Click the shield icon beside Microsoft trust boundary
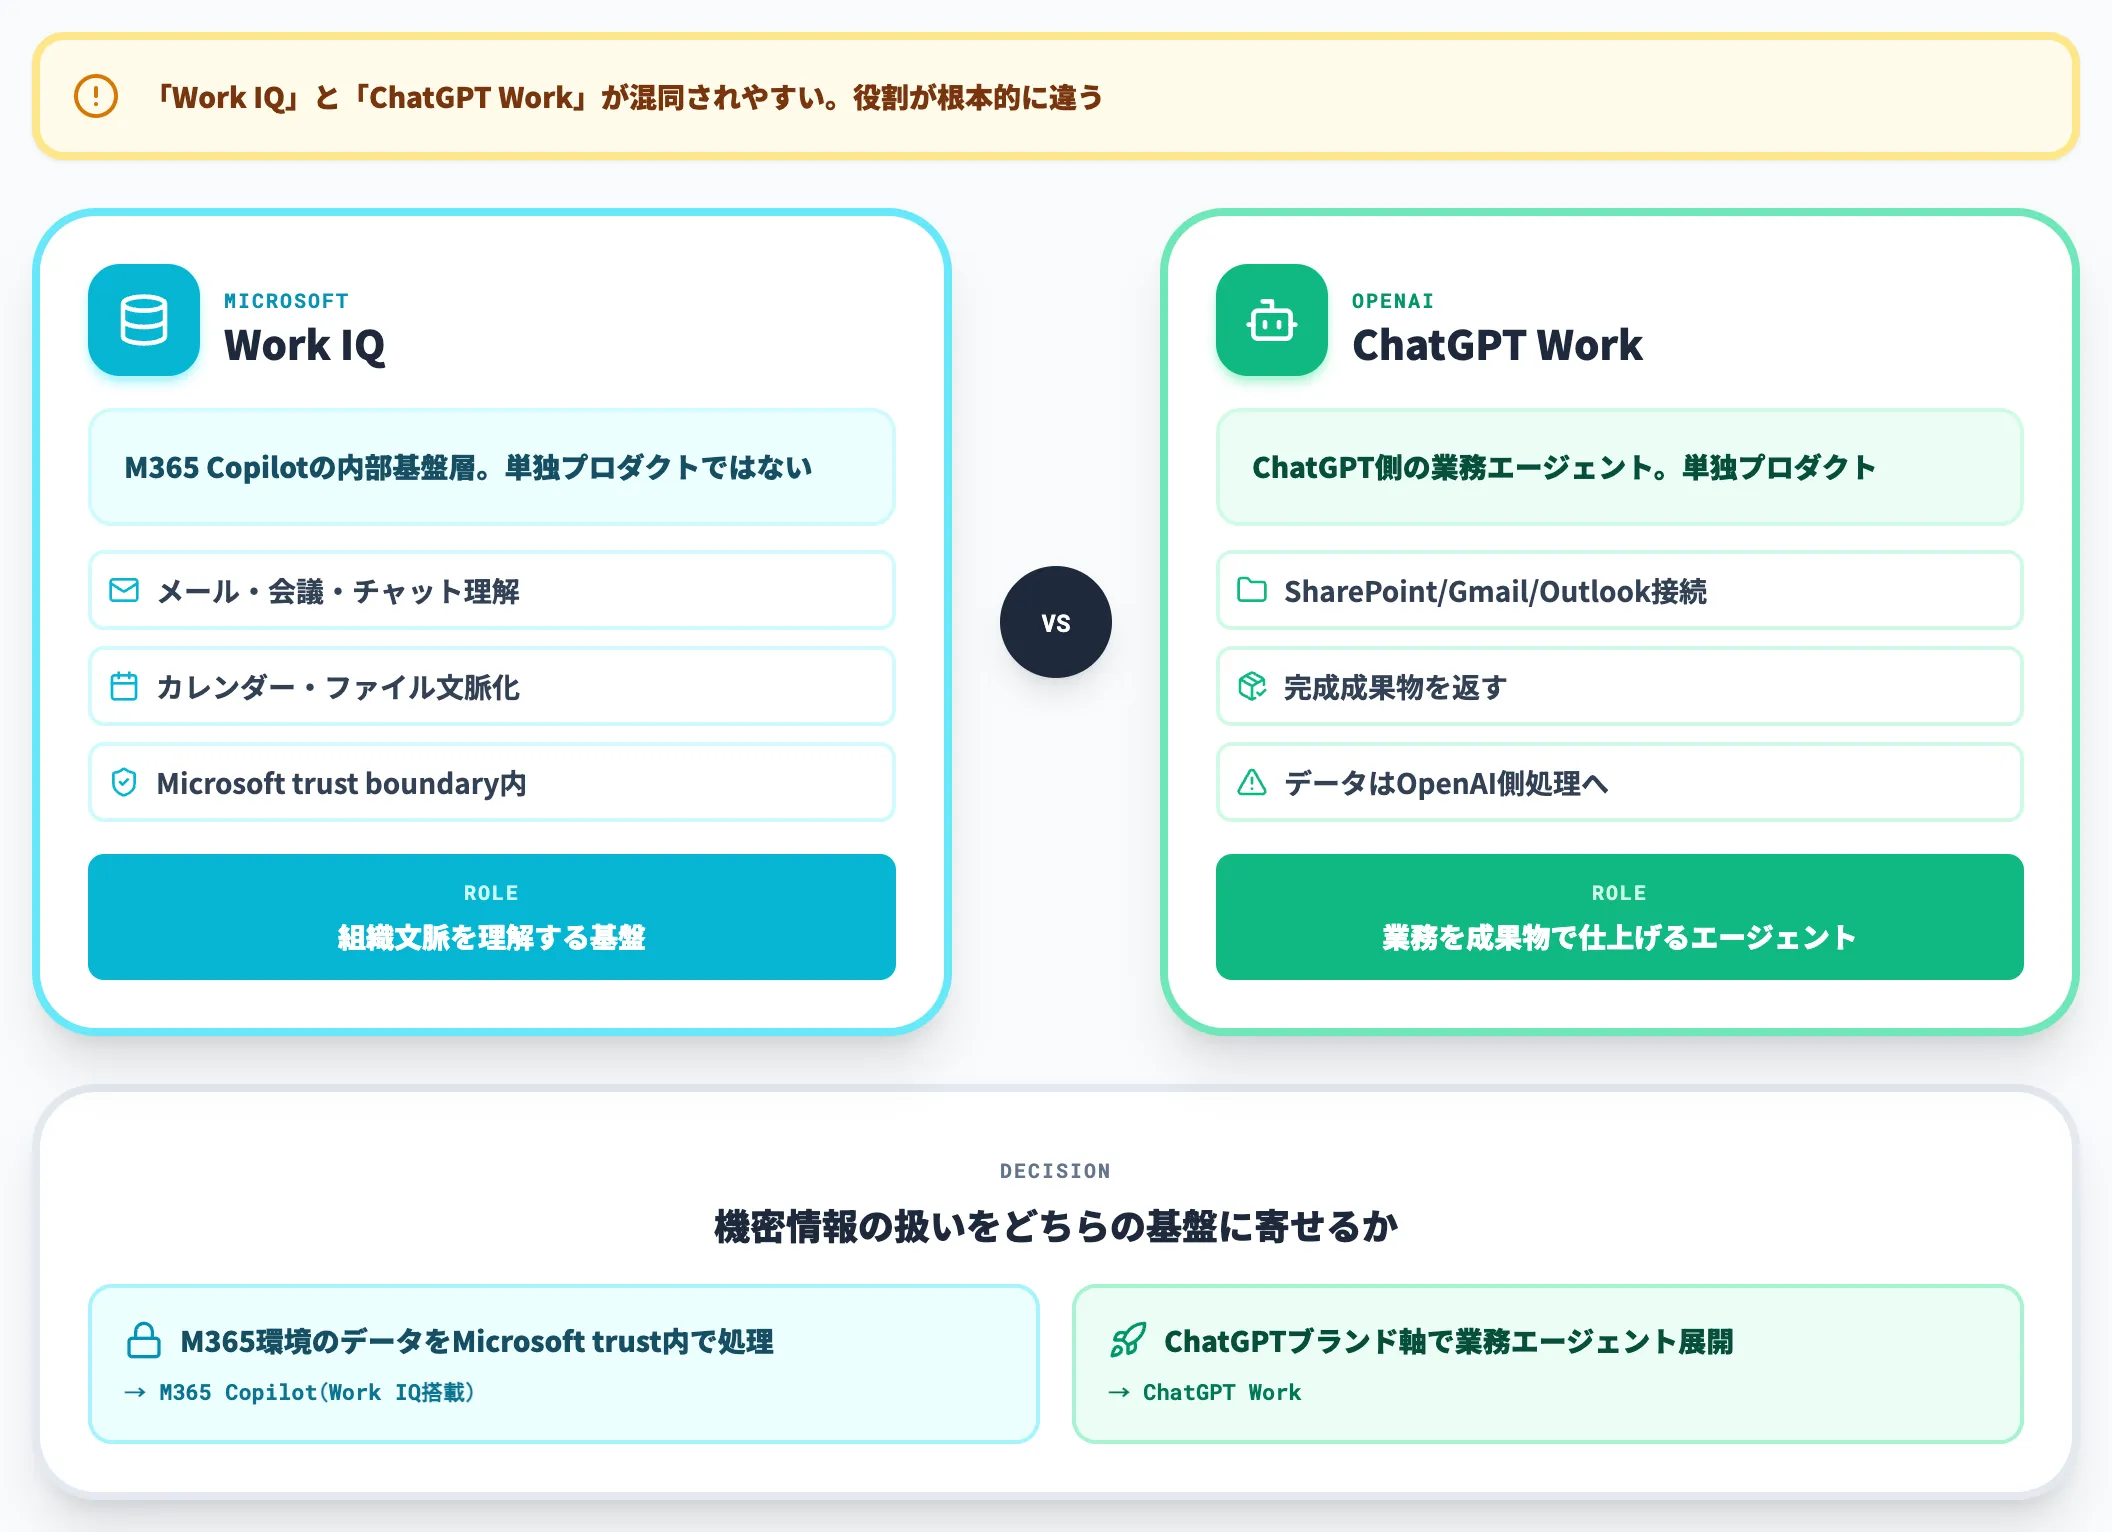The width and height of the screenshot is (2112, 1532). tap(124, 782)
